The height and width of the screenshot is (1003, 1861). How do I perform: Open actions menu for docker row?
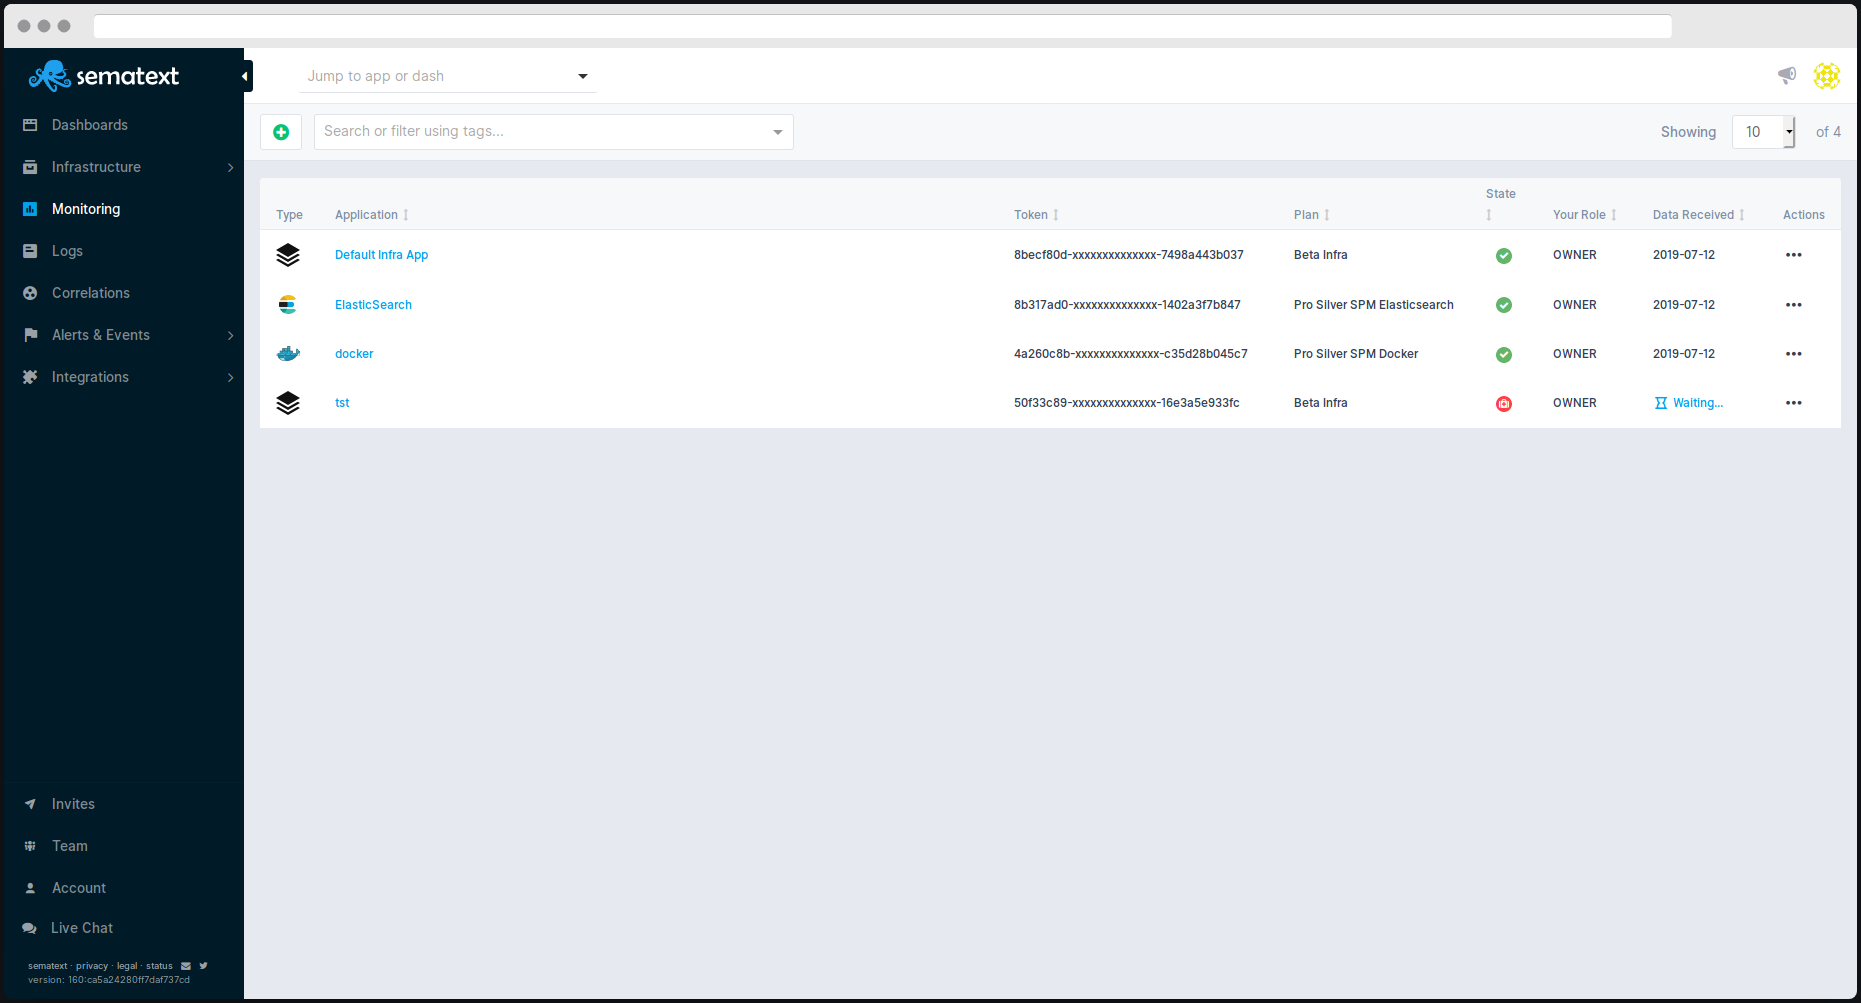(x=1793, y=354)
